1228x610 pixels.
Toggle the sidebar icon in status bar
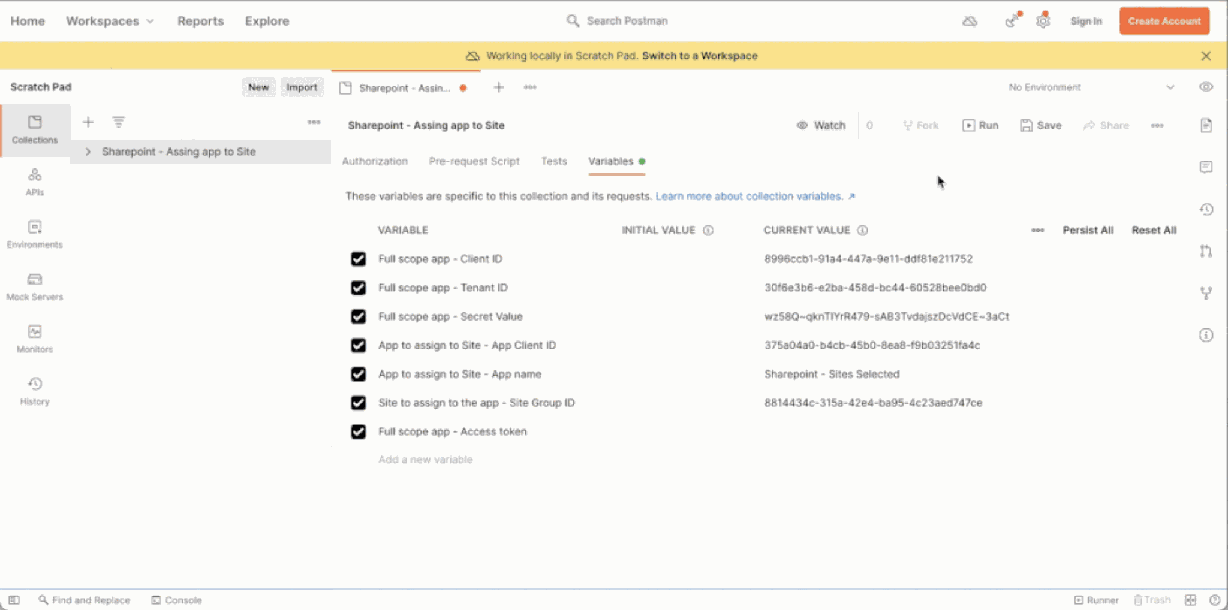(14, 600)
